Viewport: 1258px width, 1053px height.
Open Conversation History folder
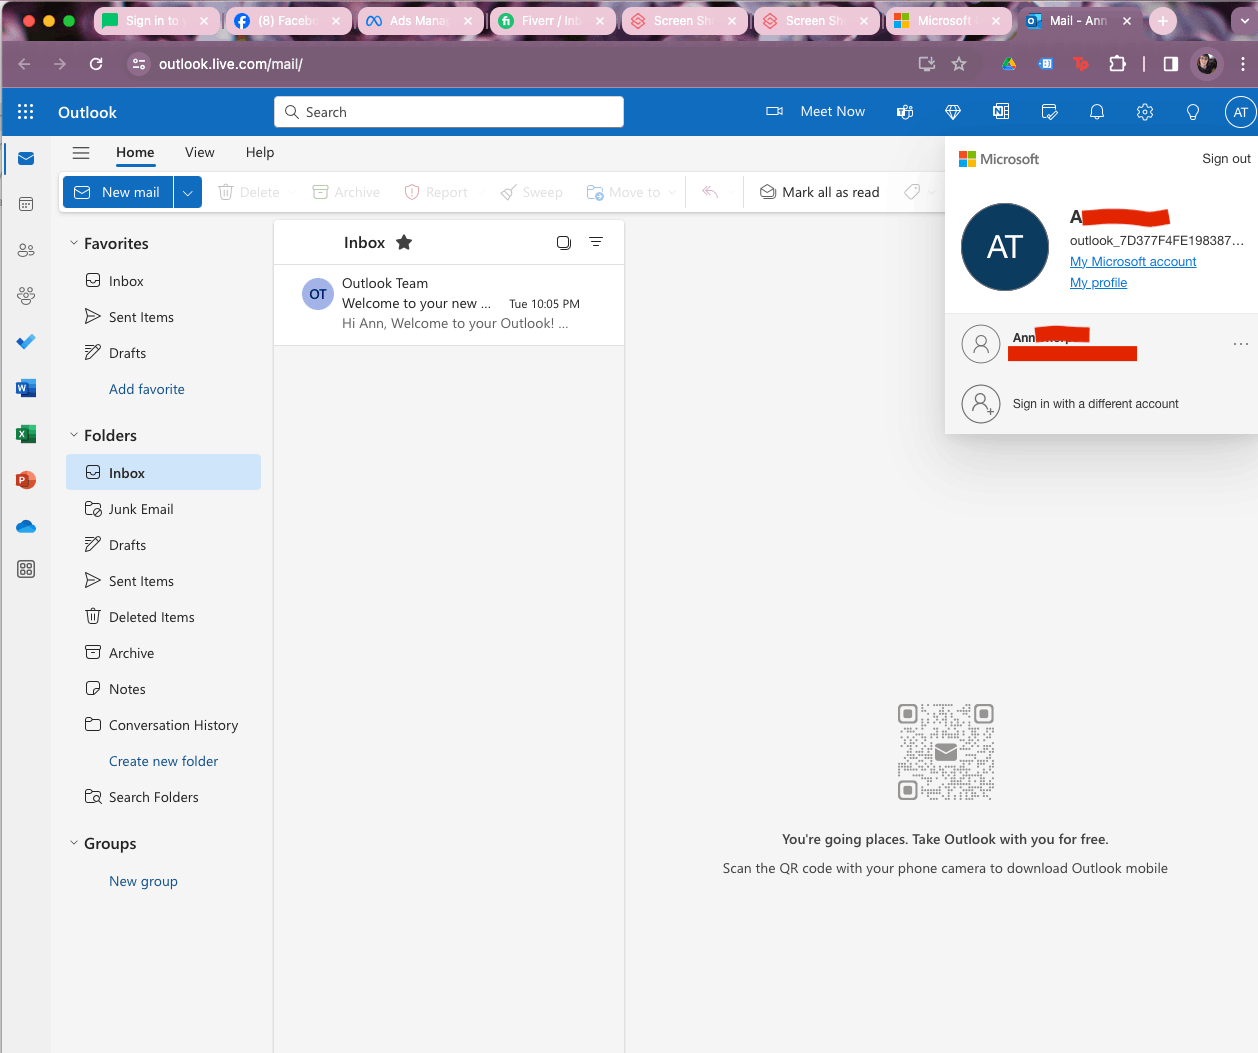point(163,725)
